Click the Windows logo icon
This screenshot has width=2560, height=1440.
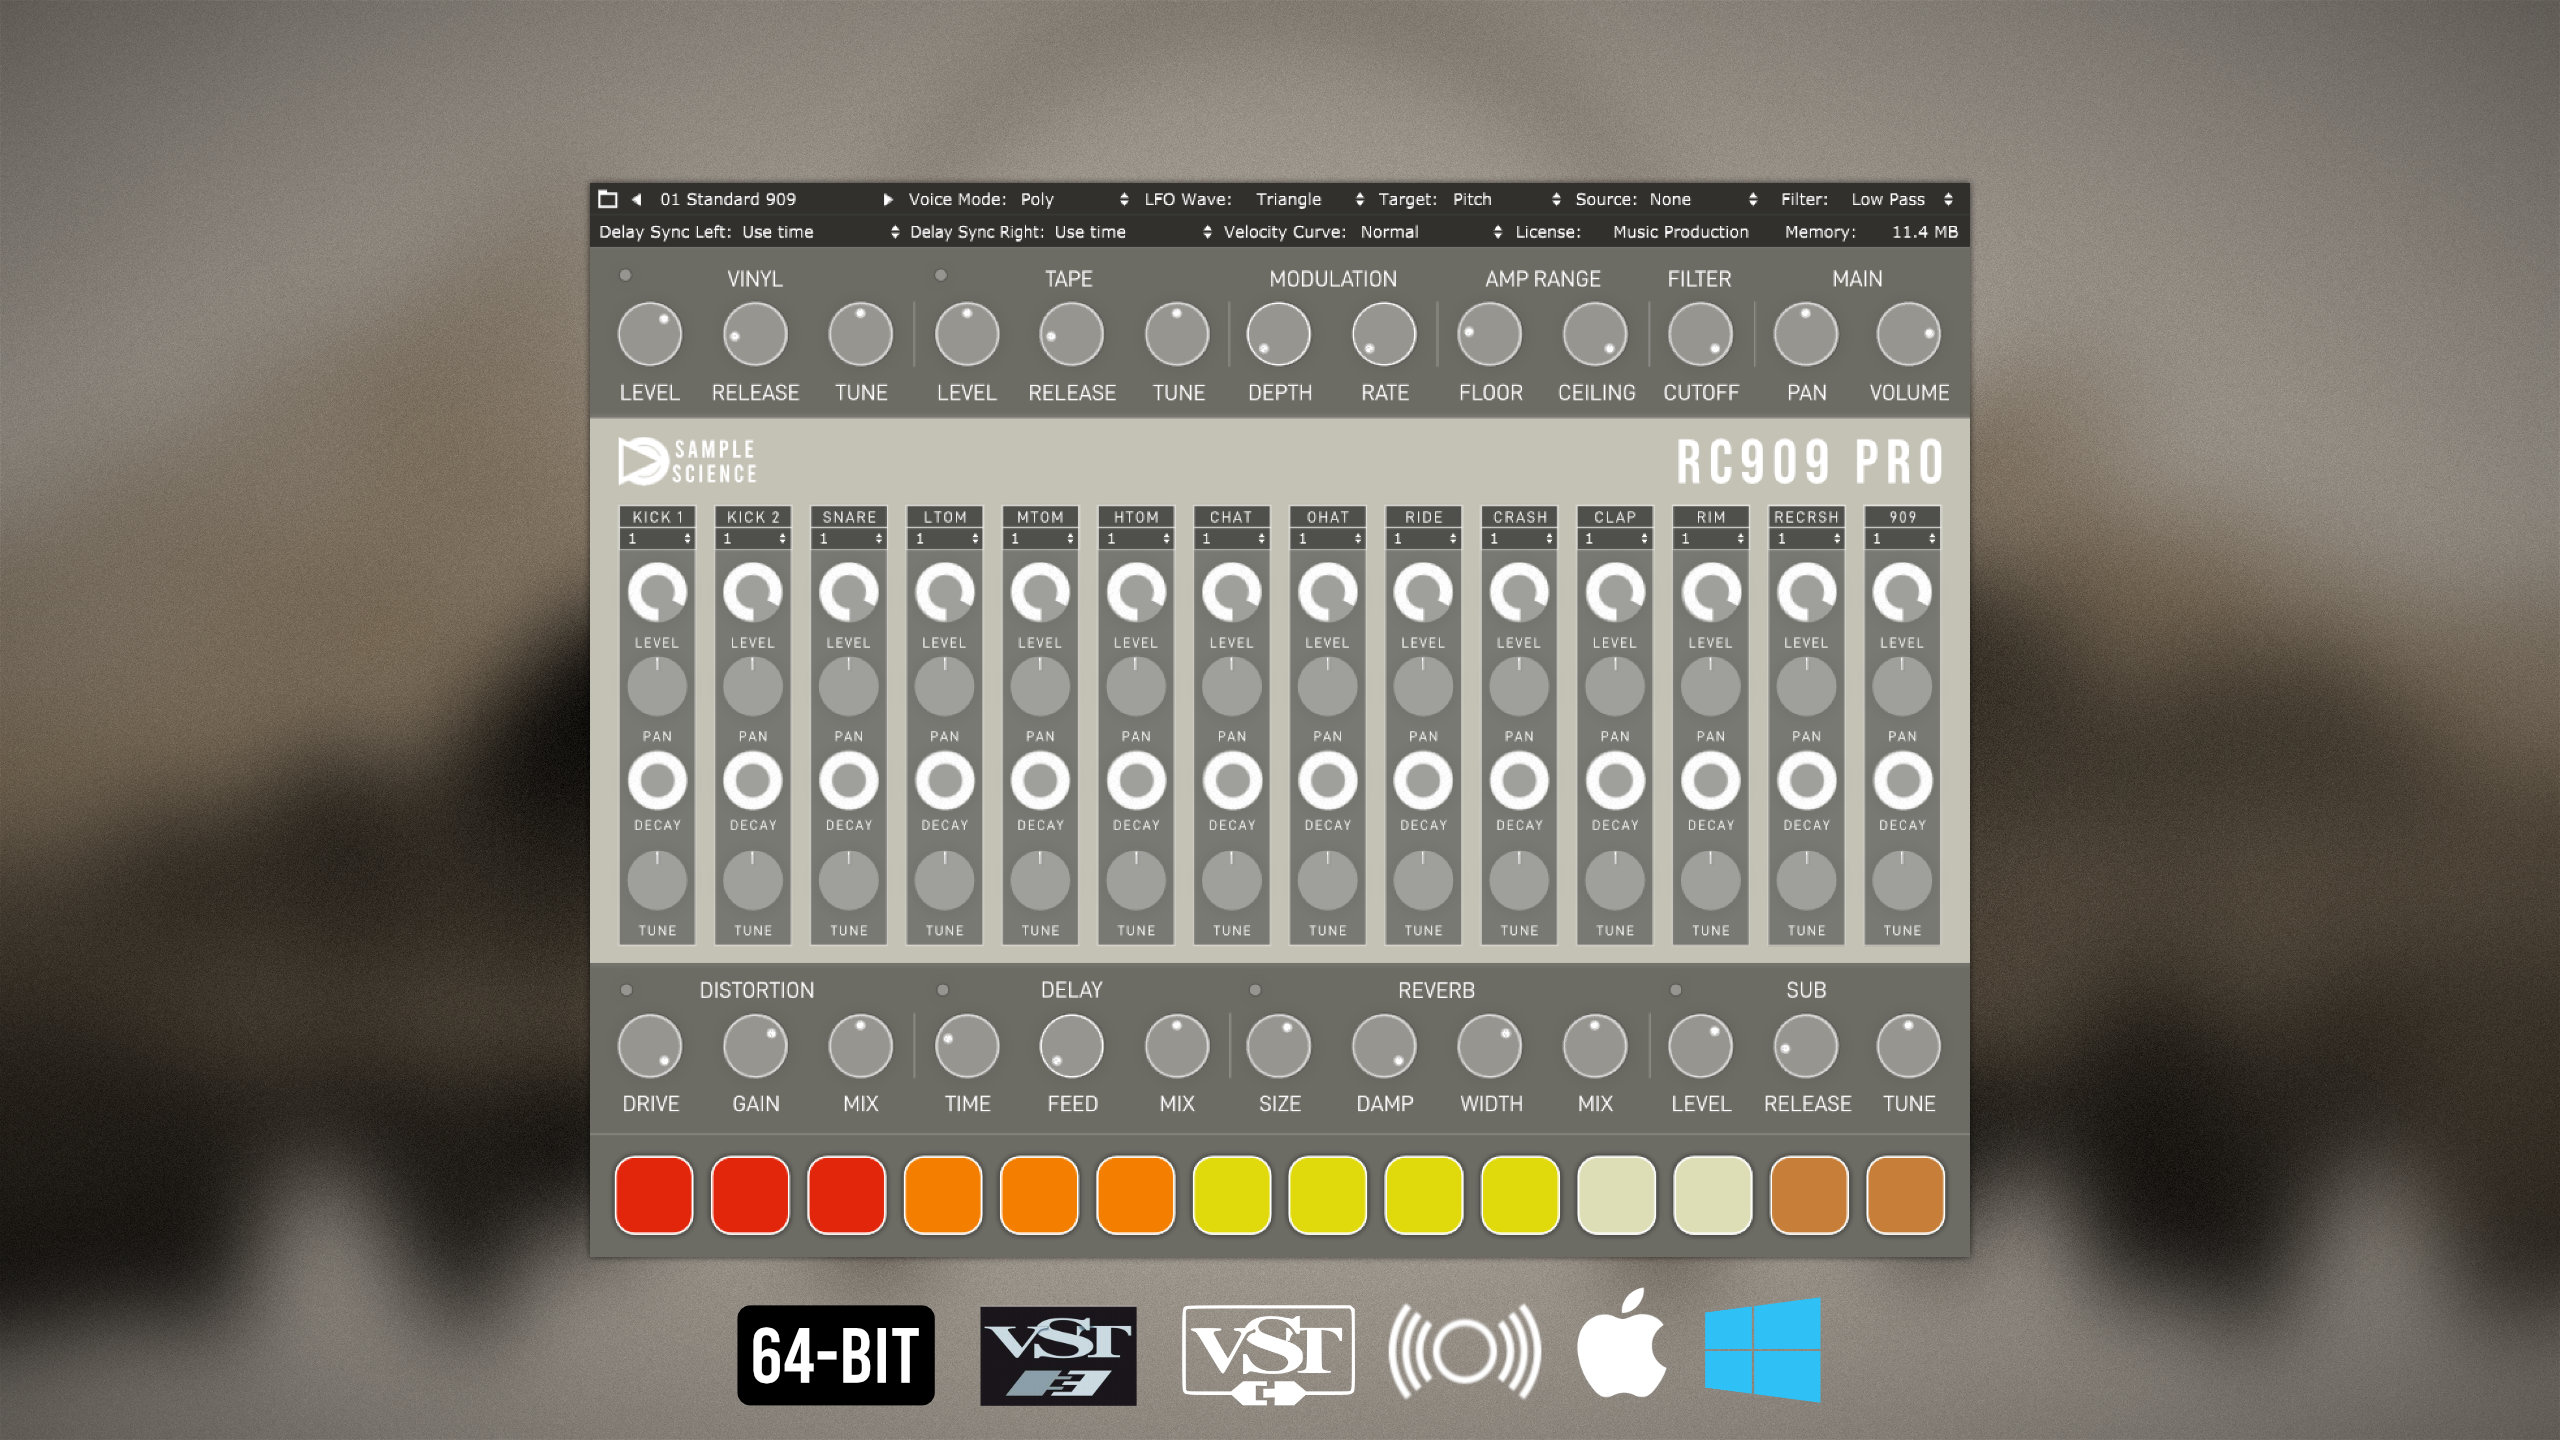click(x=1762, y=1350)
